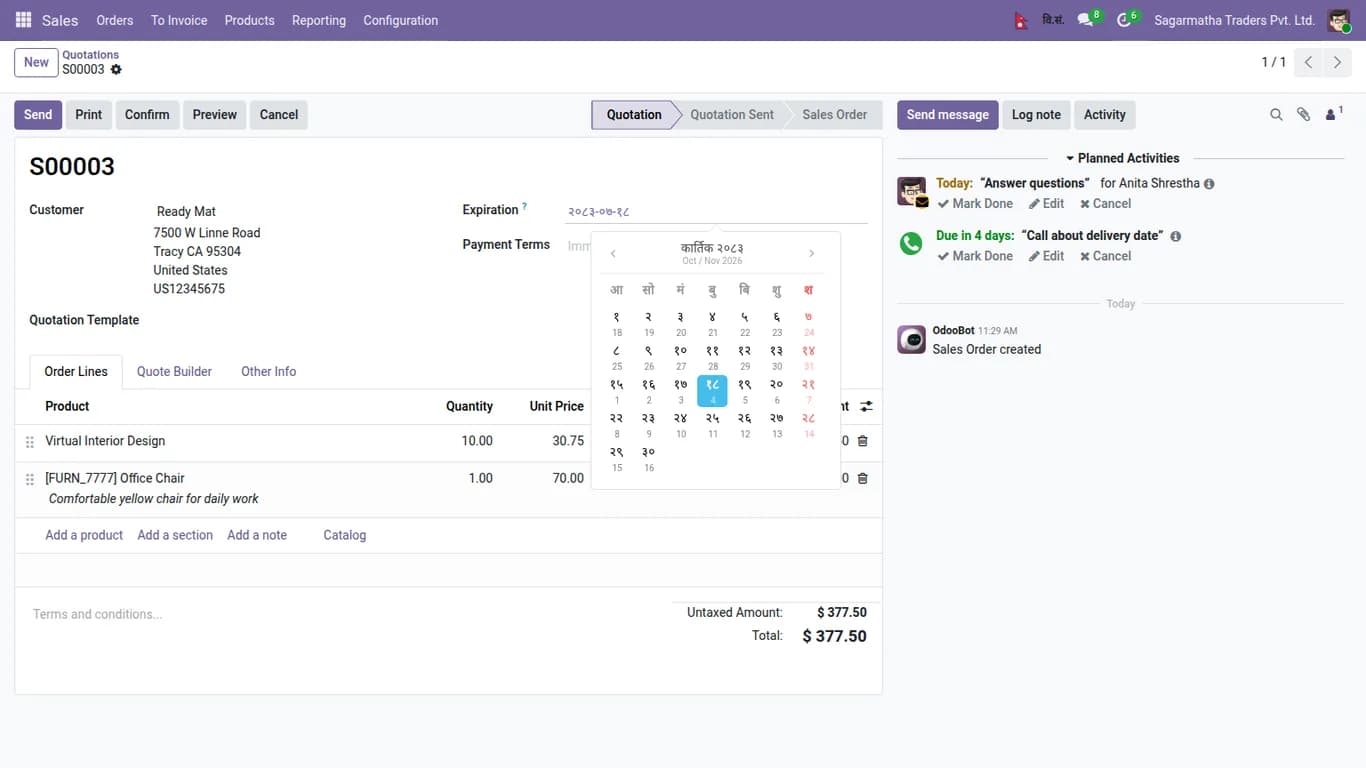Delete the Office Chair order line
This screenshot has width=1366, height=768.
tap(863, 478)
